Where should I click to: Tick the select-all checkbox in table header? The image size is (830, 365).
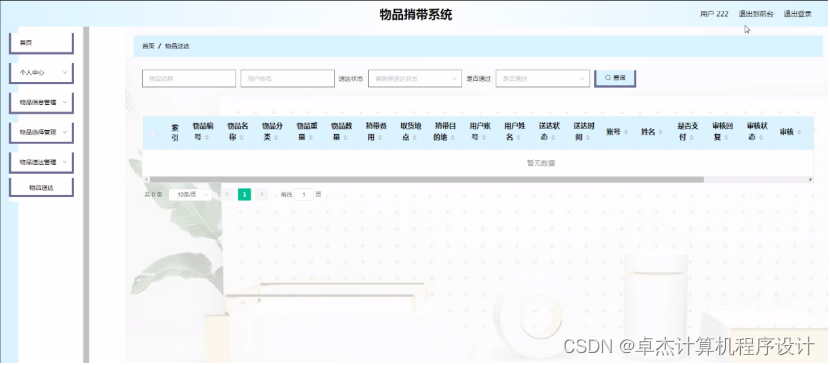pos(154,133)
